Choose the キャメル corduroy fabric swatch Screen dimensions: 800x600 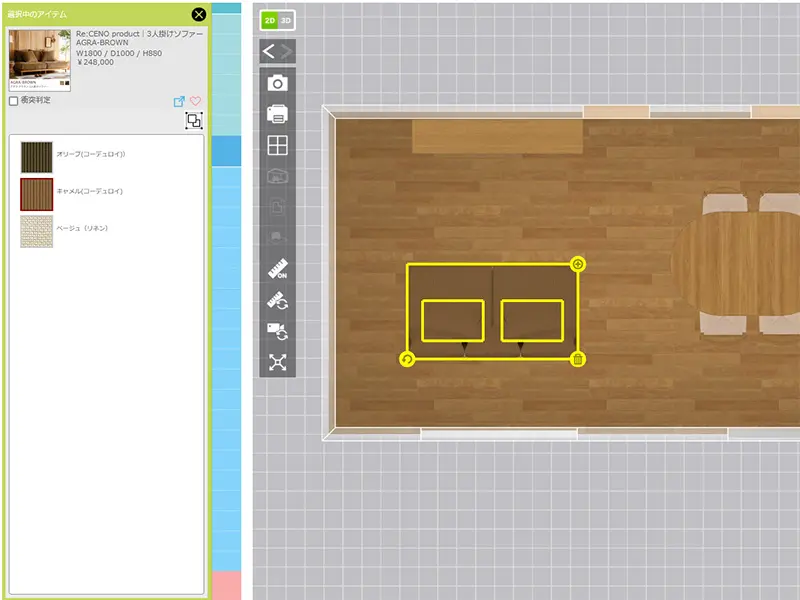click(37, 193)
